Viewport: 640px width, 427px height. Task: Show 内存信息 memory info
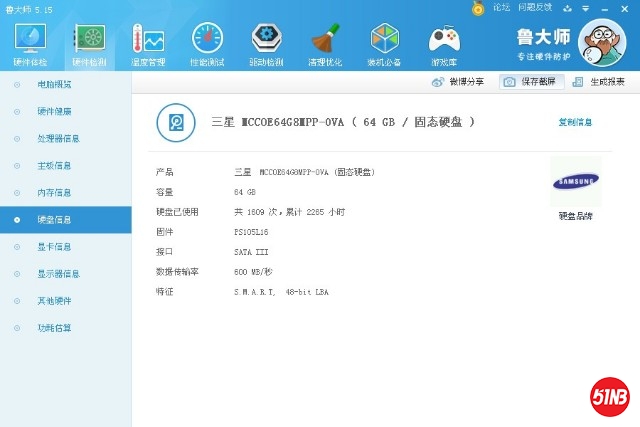pos(54,192)
